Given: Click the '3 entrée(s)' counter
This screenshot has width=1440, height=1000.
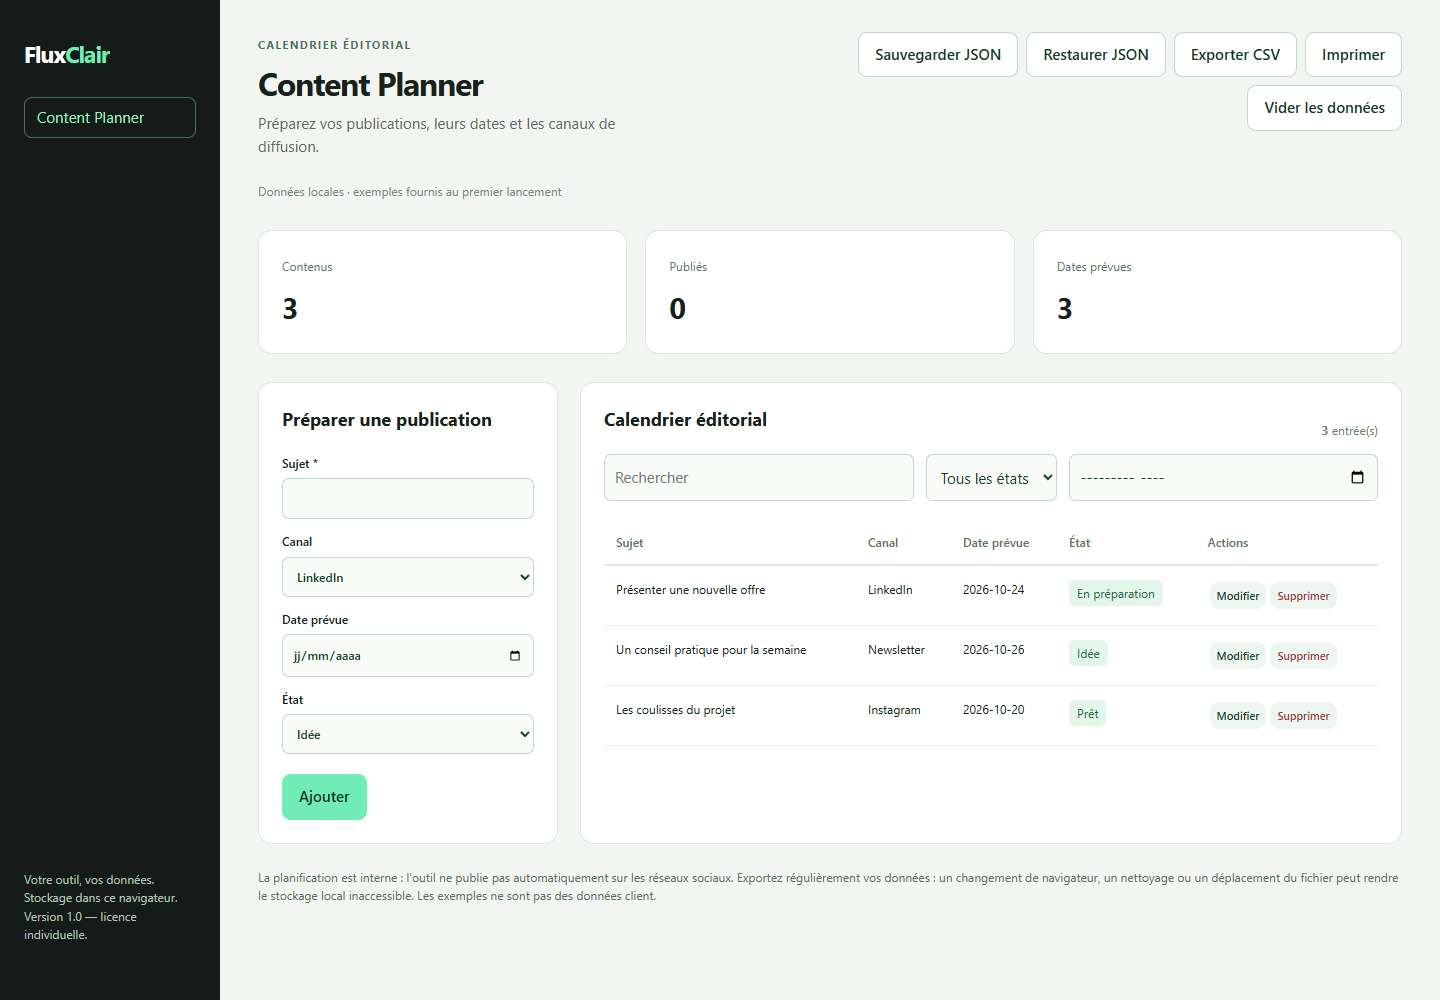Looking at the screenshot, I should (1349, 431).
